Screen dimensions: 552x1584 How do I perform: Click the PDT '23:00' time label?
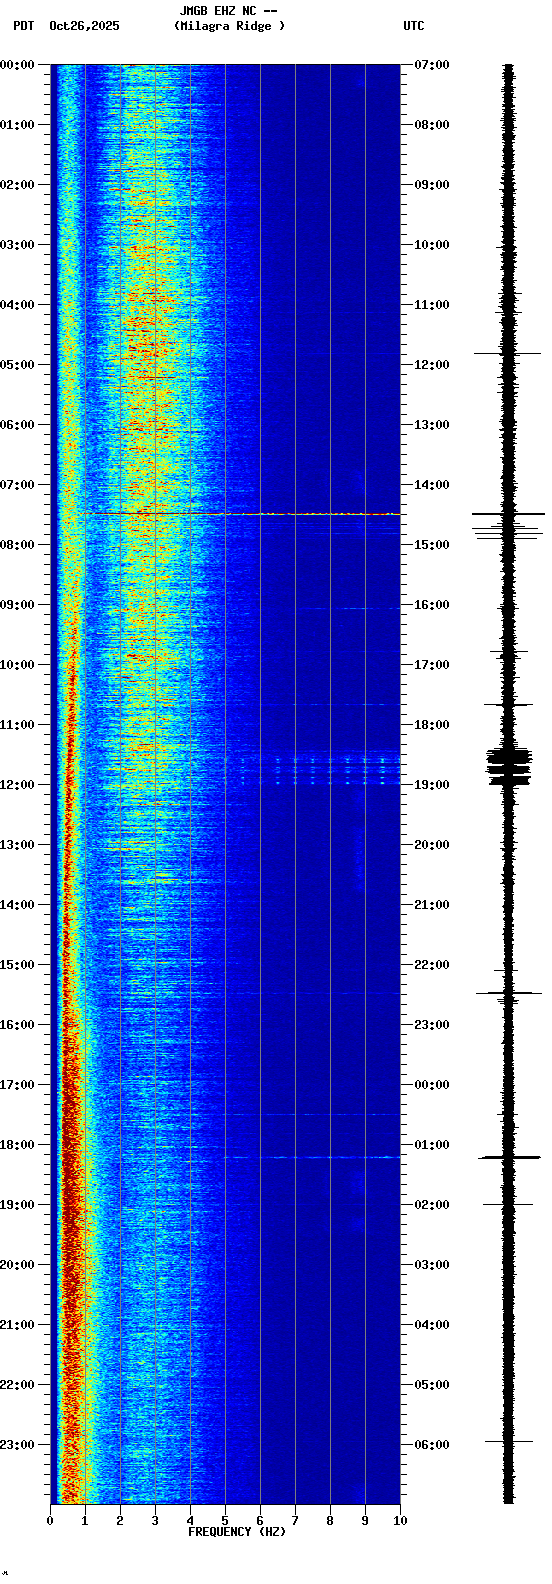tap(17, 1445)
